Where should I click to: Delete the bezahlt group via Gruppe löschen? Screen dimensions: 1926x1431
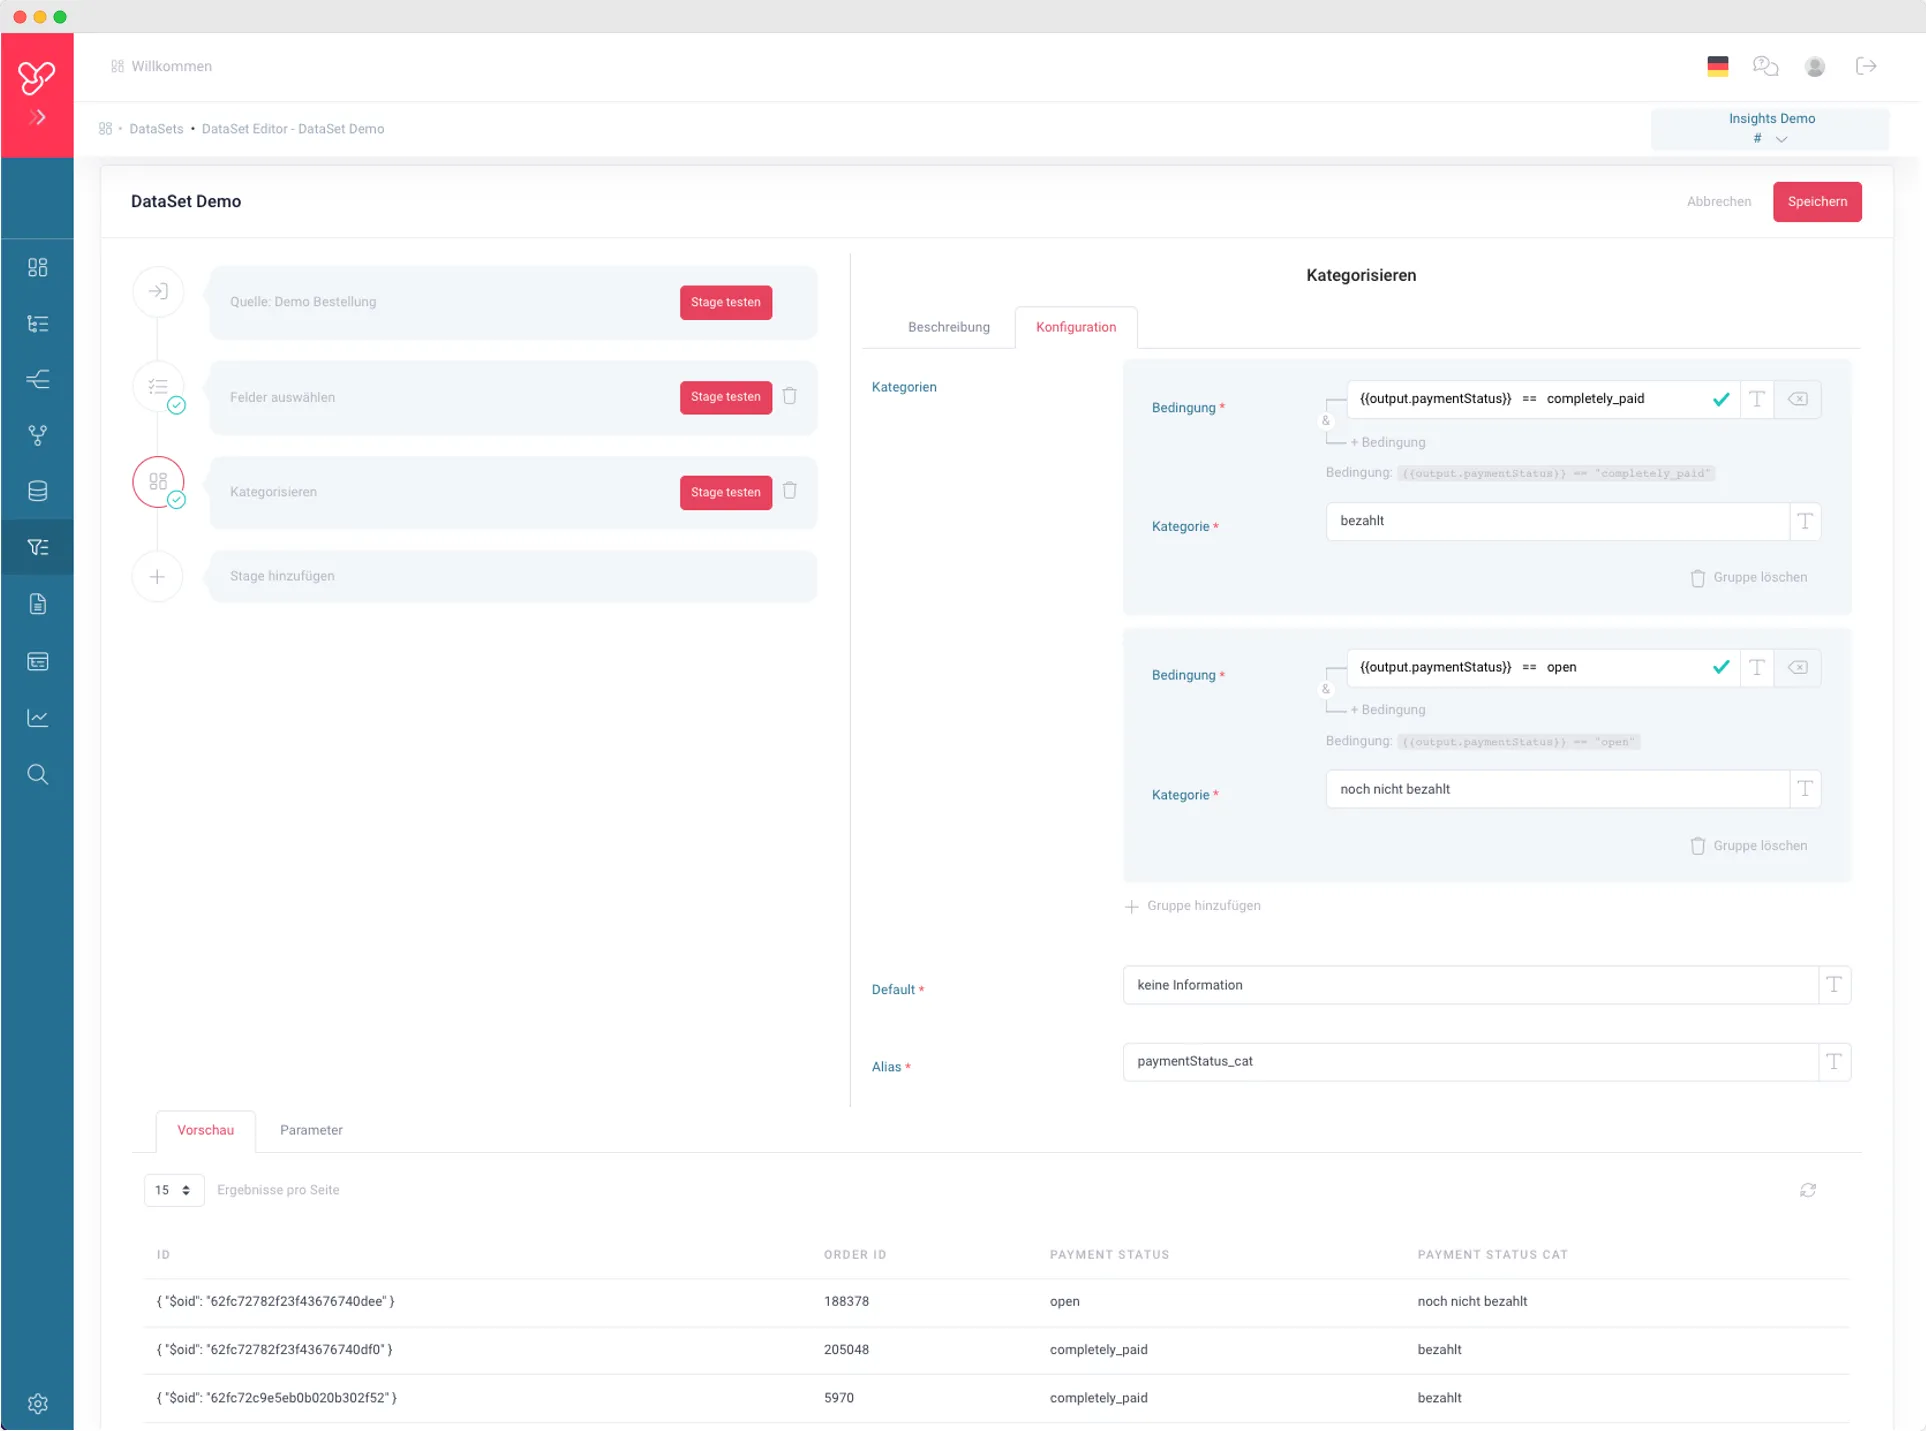1749,578
